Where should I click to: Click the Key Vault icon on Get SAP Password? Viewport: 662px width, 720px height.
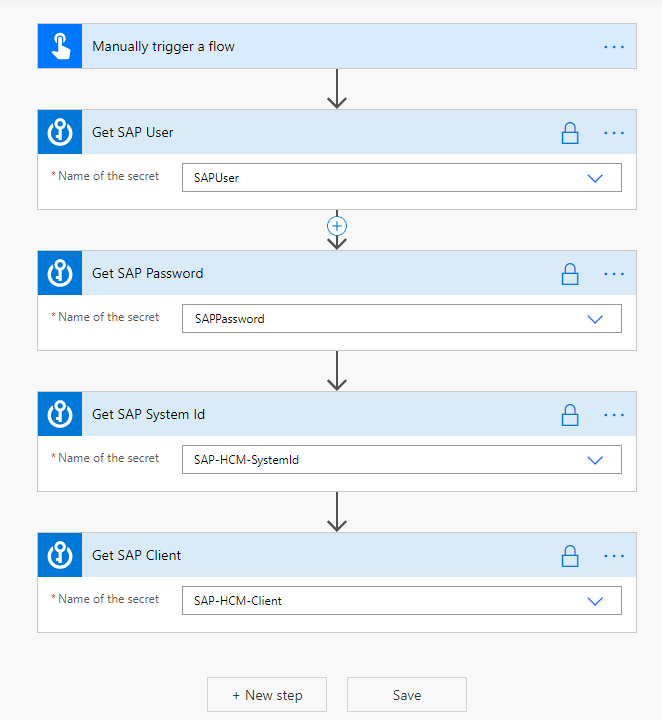click(60, 273)
